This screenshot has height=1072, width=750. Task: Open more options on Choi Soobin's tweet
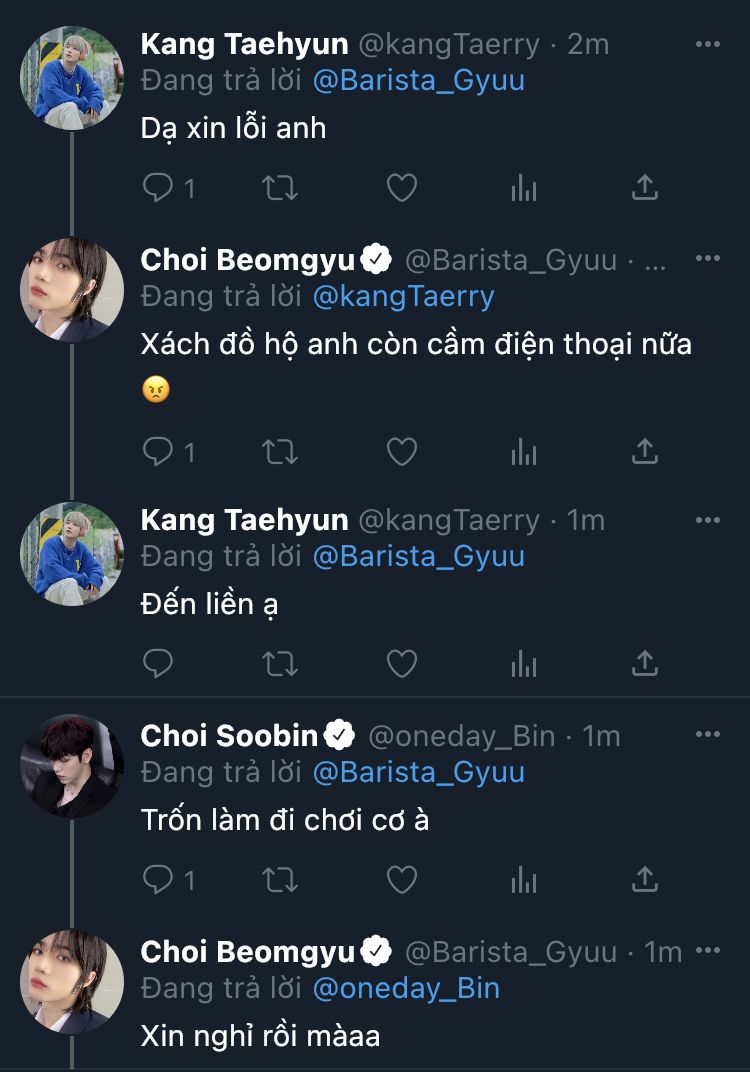[x=708, y=735]
